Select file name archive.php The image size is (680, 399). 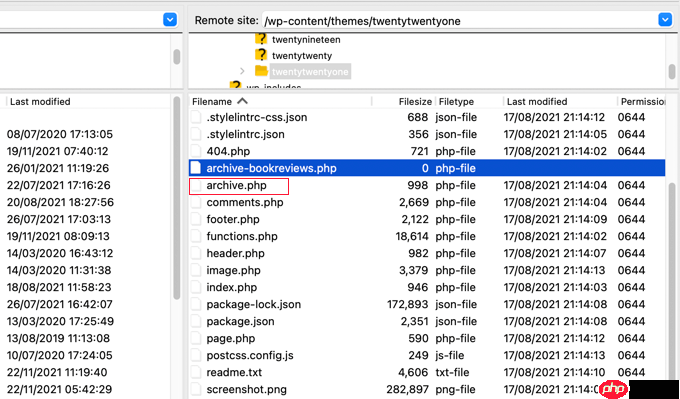[x=236, y=185]
